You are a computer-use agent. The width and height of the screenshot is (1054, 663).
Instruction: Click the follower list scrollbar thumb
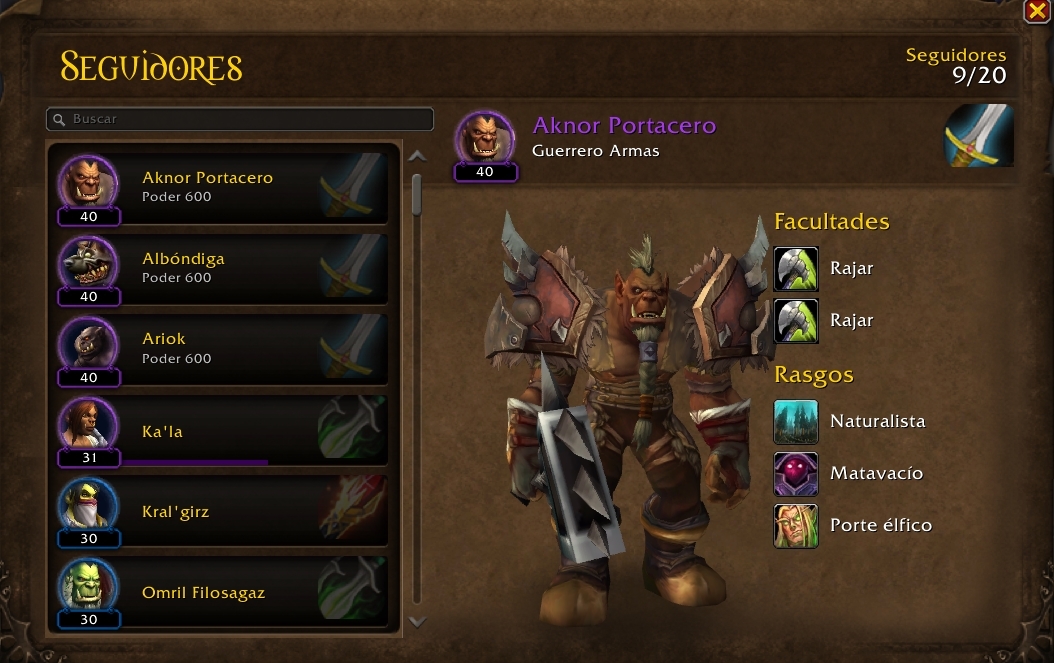[x=417, y=195]
